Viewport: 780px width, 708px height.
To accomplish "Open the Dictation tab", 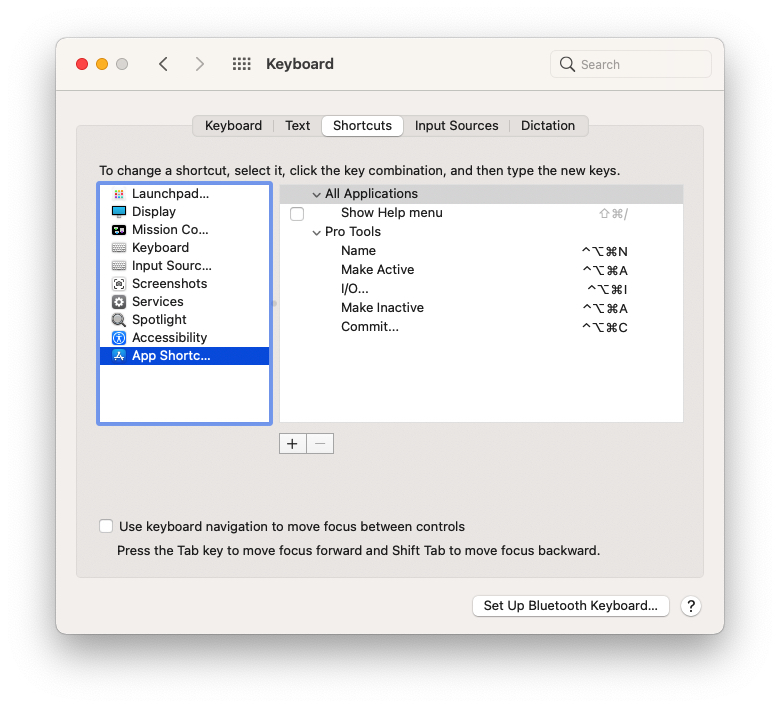I will (547, 126).
